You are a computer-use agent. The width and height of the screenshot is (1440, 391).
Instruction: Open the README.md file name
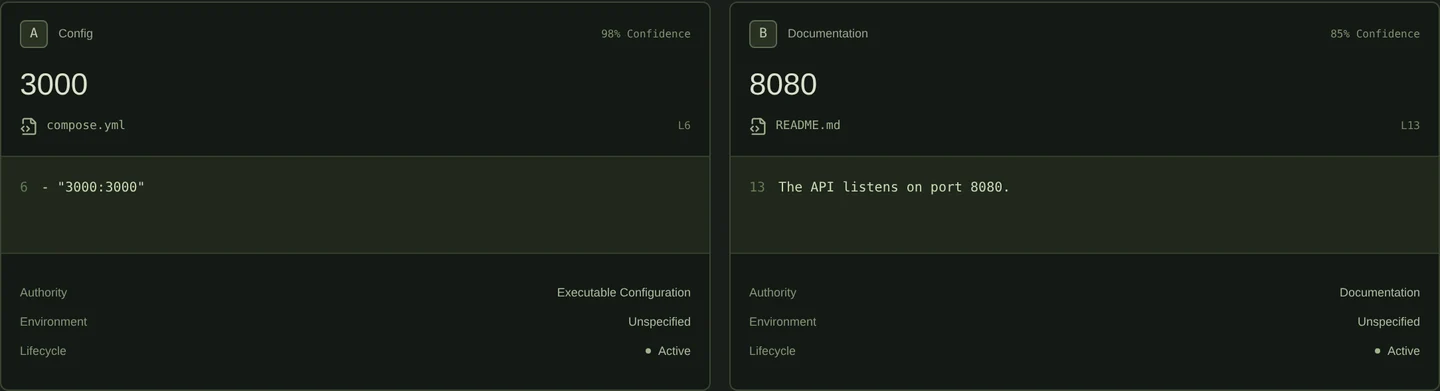808,125
